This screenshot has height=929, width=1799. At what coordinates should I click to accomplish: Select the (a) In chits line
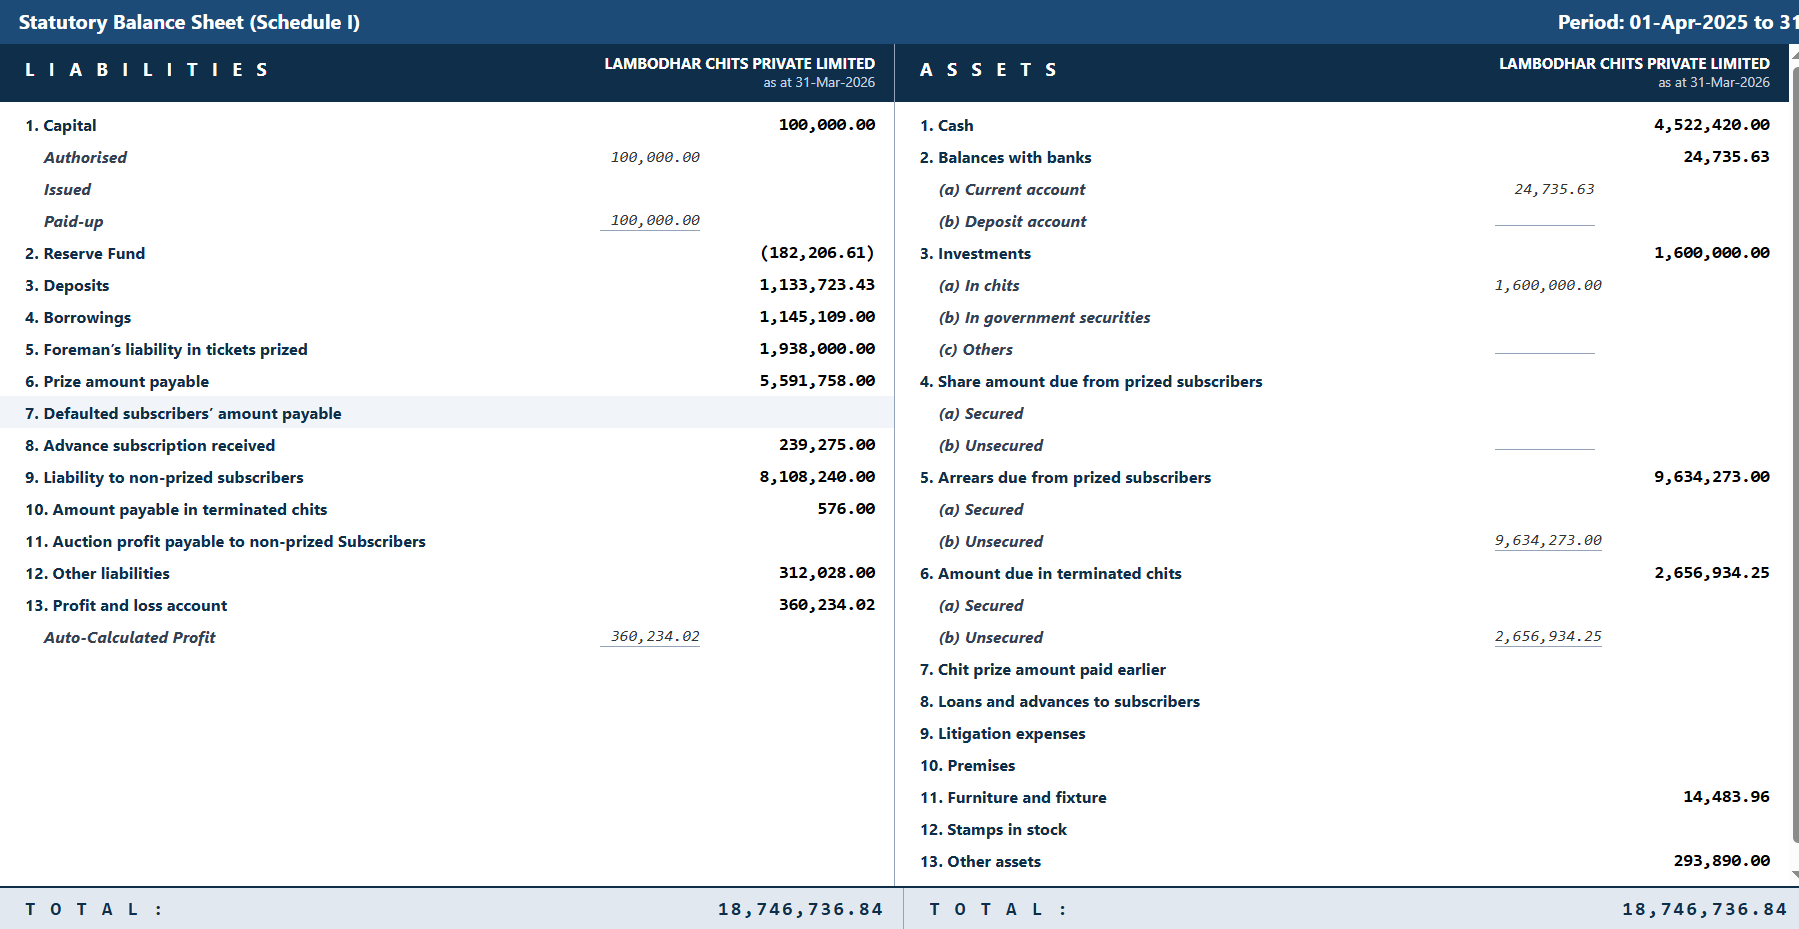[1342, 285]
